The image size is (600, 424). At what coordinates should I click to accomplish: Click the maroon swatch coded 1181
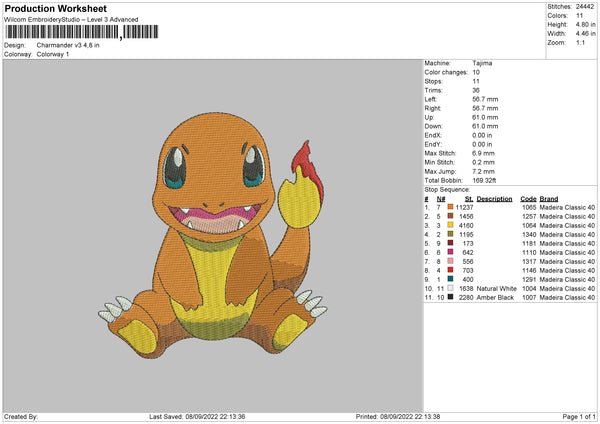[449, 243]
